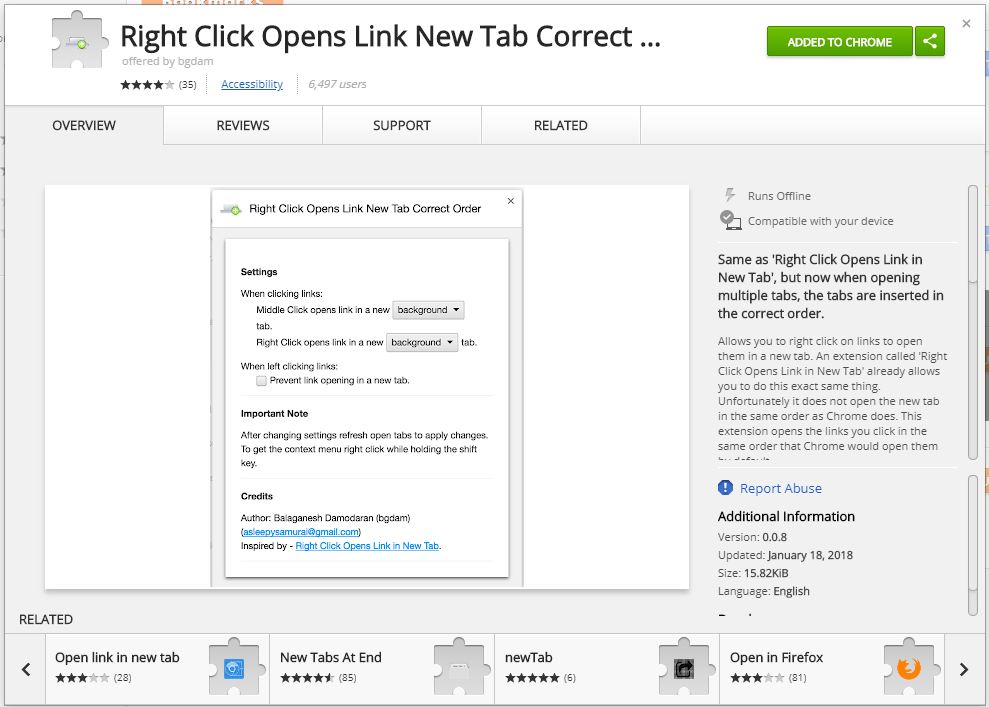Click the extension screenshot preview image
989x707 pixels.
point(366,387)
